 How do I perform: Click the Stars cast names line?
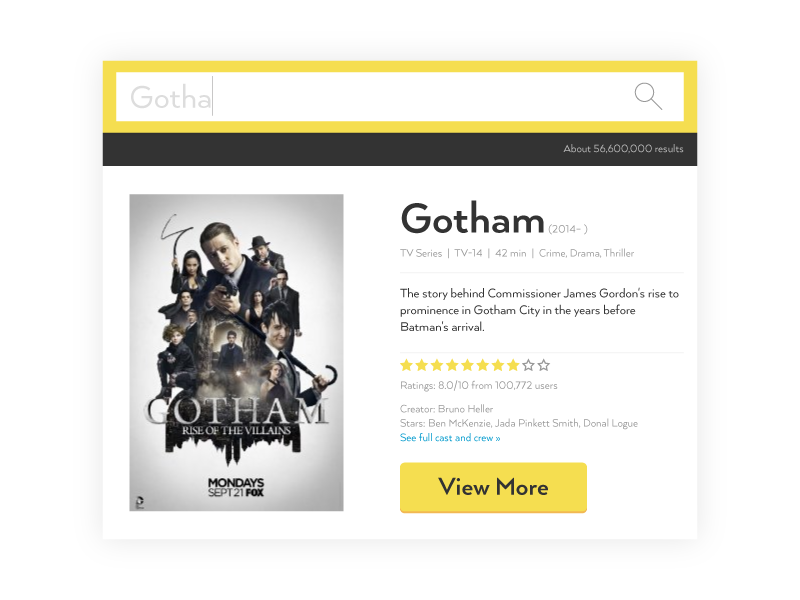pos(519,423)
